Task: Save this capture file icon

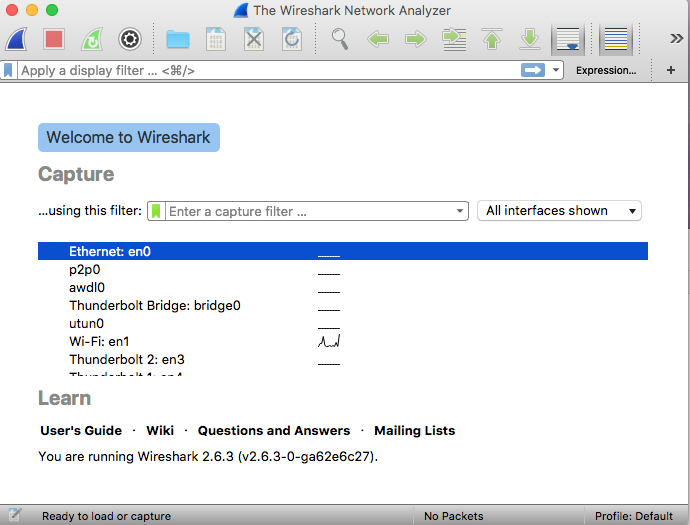Action: tap(216, 39)
